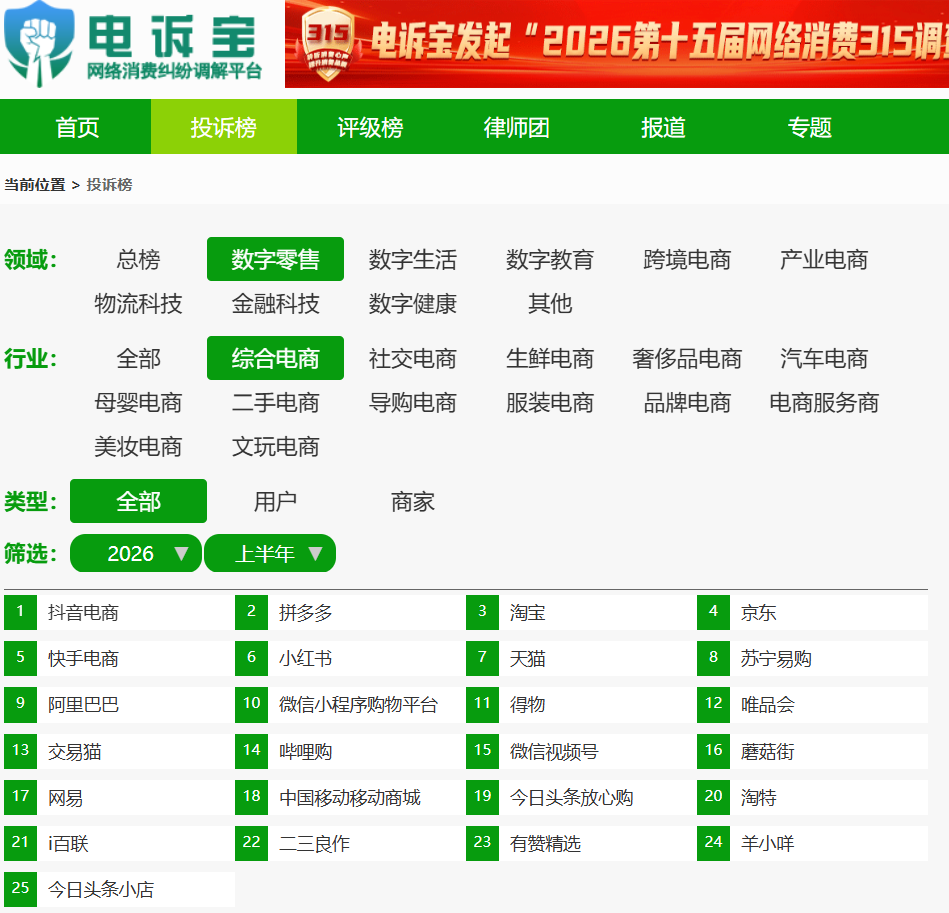949x913 pixels.
Task: Select 全部 in the 类型 row
Action: point(139,501)
